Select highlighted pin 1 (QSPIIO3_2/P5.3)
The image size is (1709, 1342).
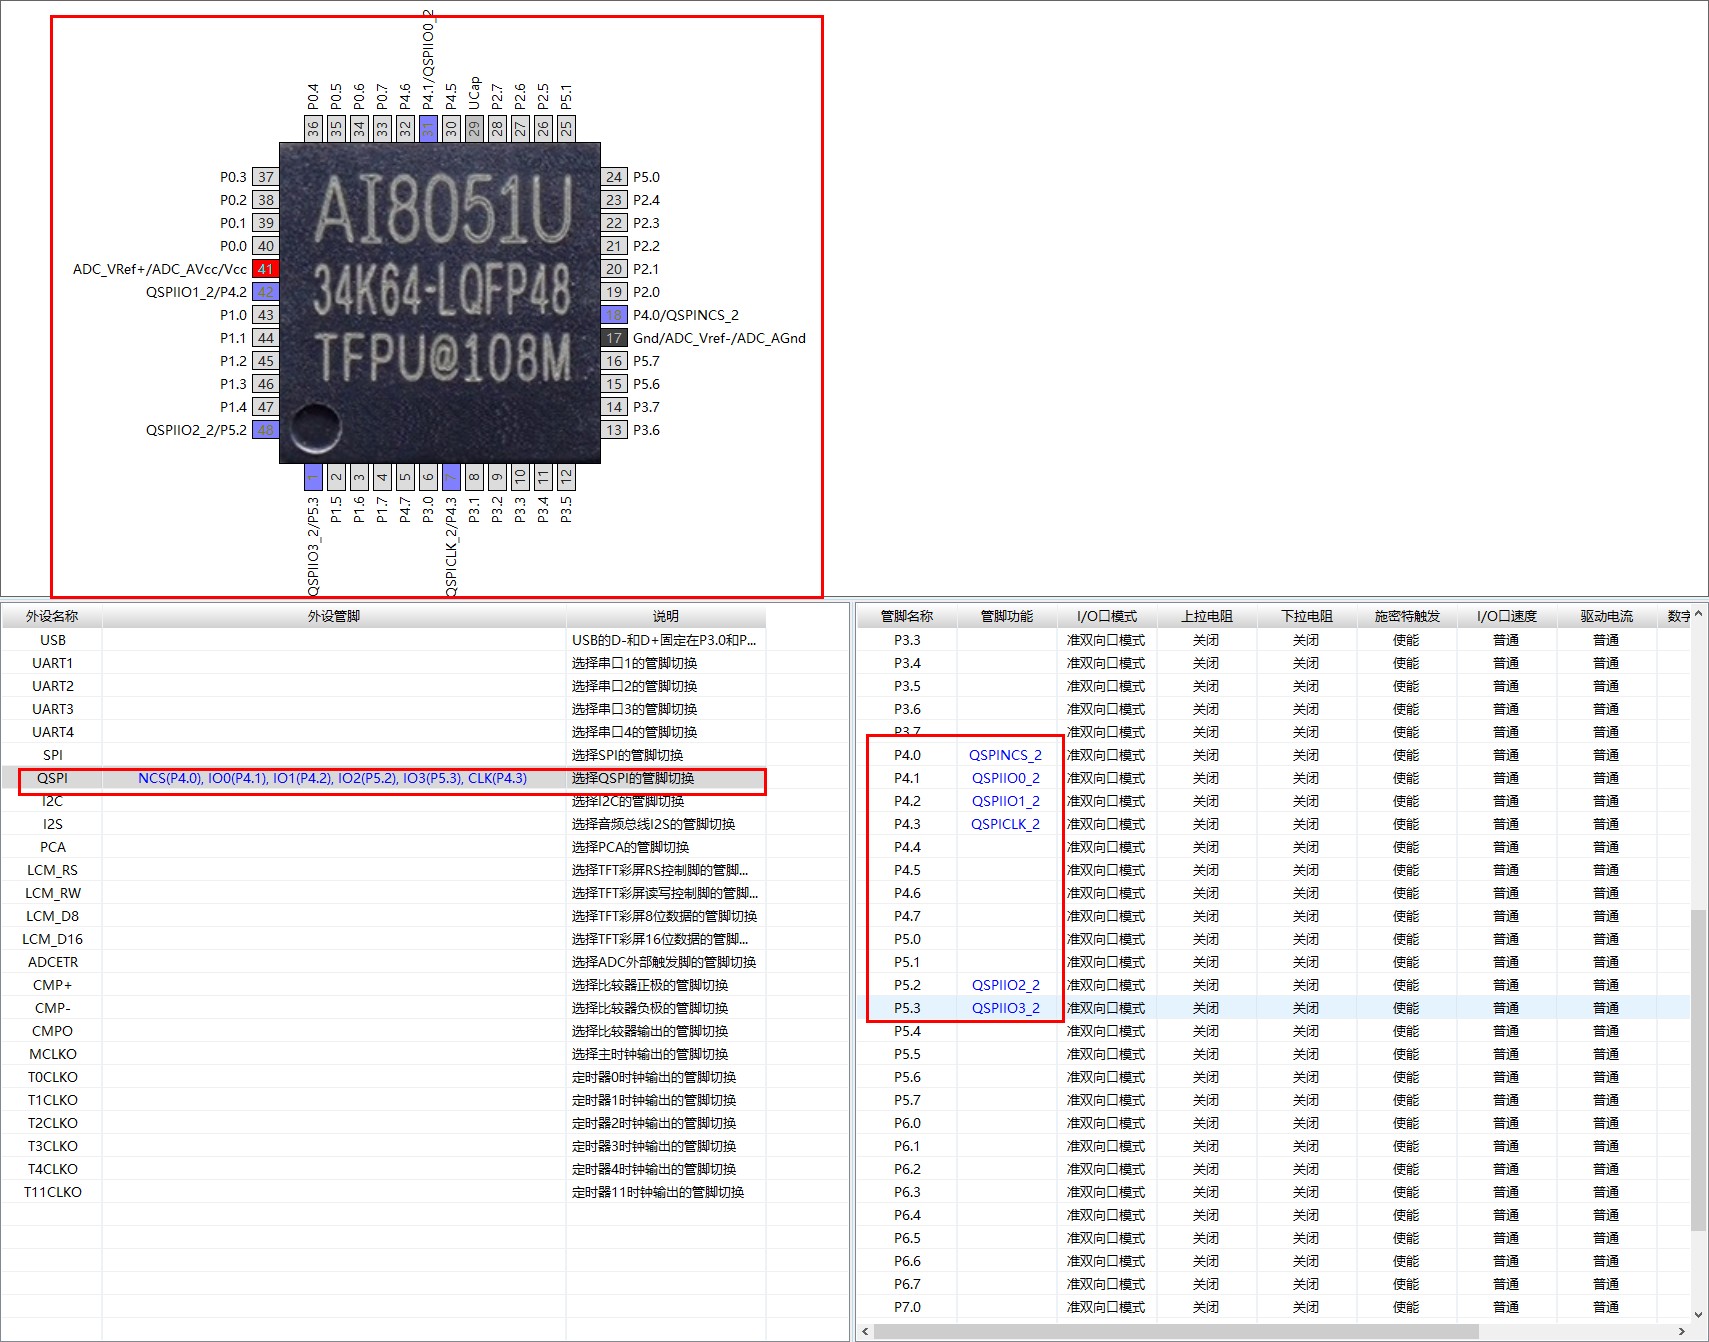tap(313, 477)
